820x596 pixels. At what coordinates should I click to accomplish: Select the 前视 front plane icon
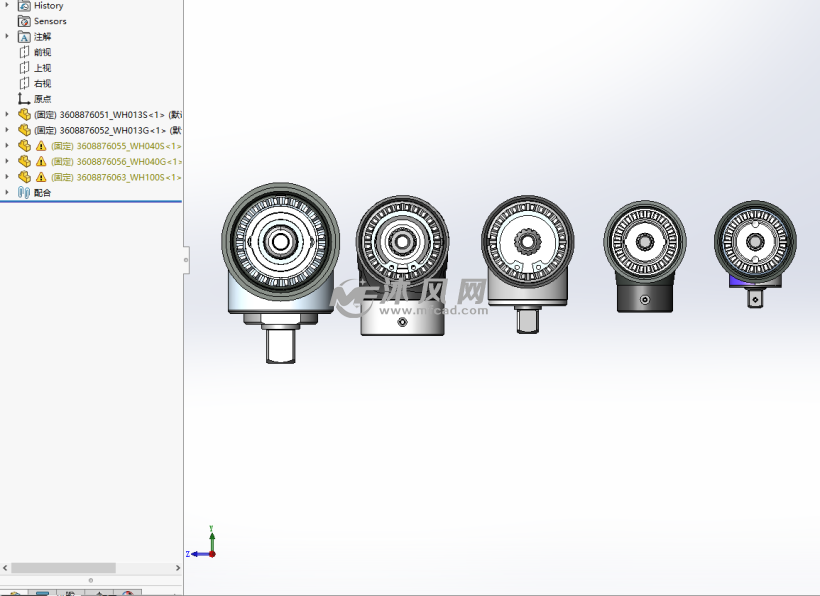coord(25,52)
